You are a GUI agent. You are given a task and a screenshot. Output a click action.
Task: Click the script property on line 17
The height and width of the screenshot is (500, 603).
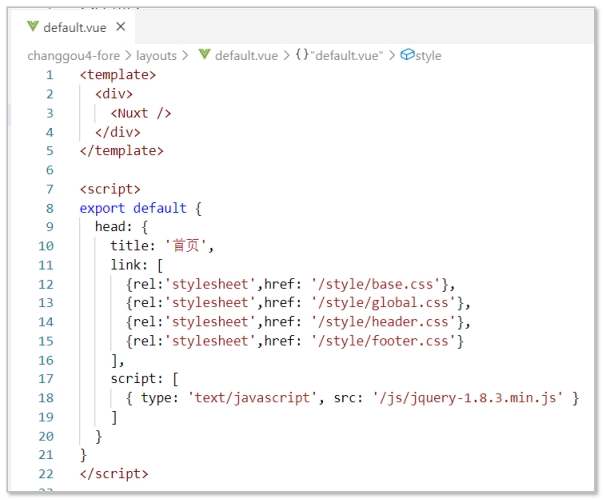(133, 379)
